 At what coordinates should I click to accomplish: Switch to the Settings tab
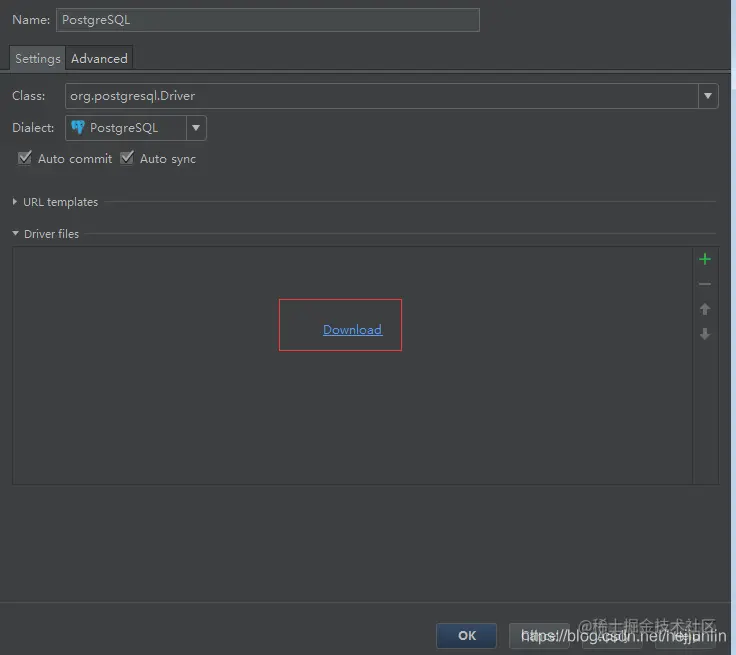point(38,58)
